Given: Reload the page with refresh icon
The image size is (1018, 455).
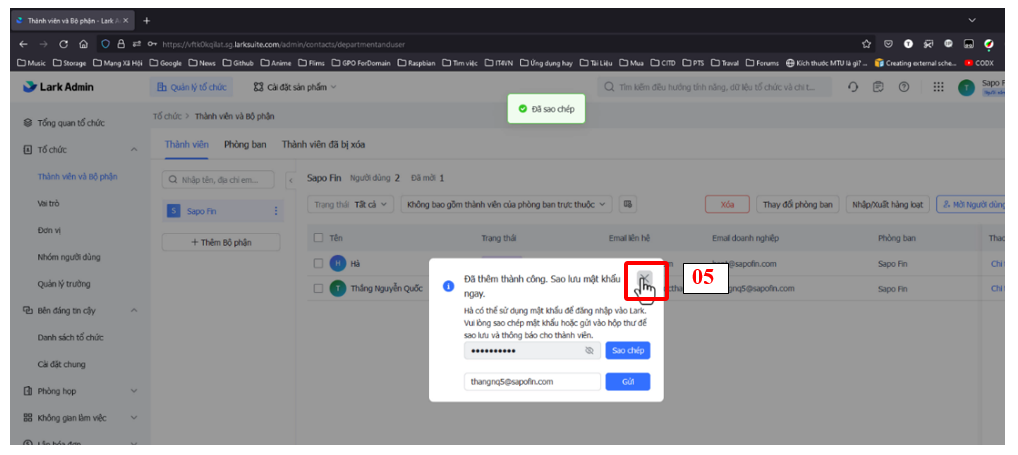Looking at the screenshot, I should tap(64, 44).
